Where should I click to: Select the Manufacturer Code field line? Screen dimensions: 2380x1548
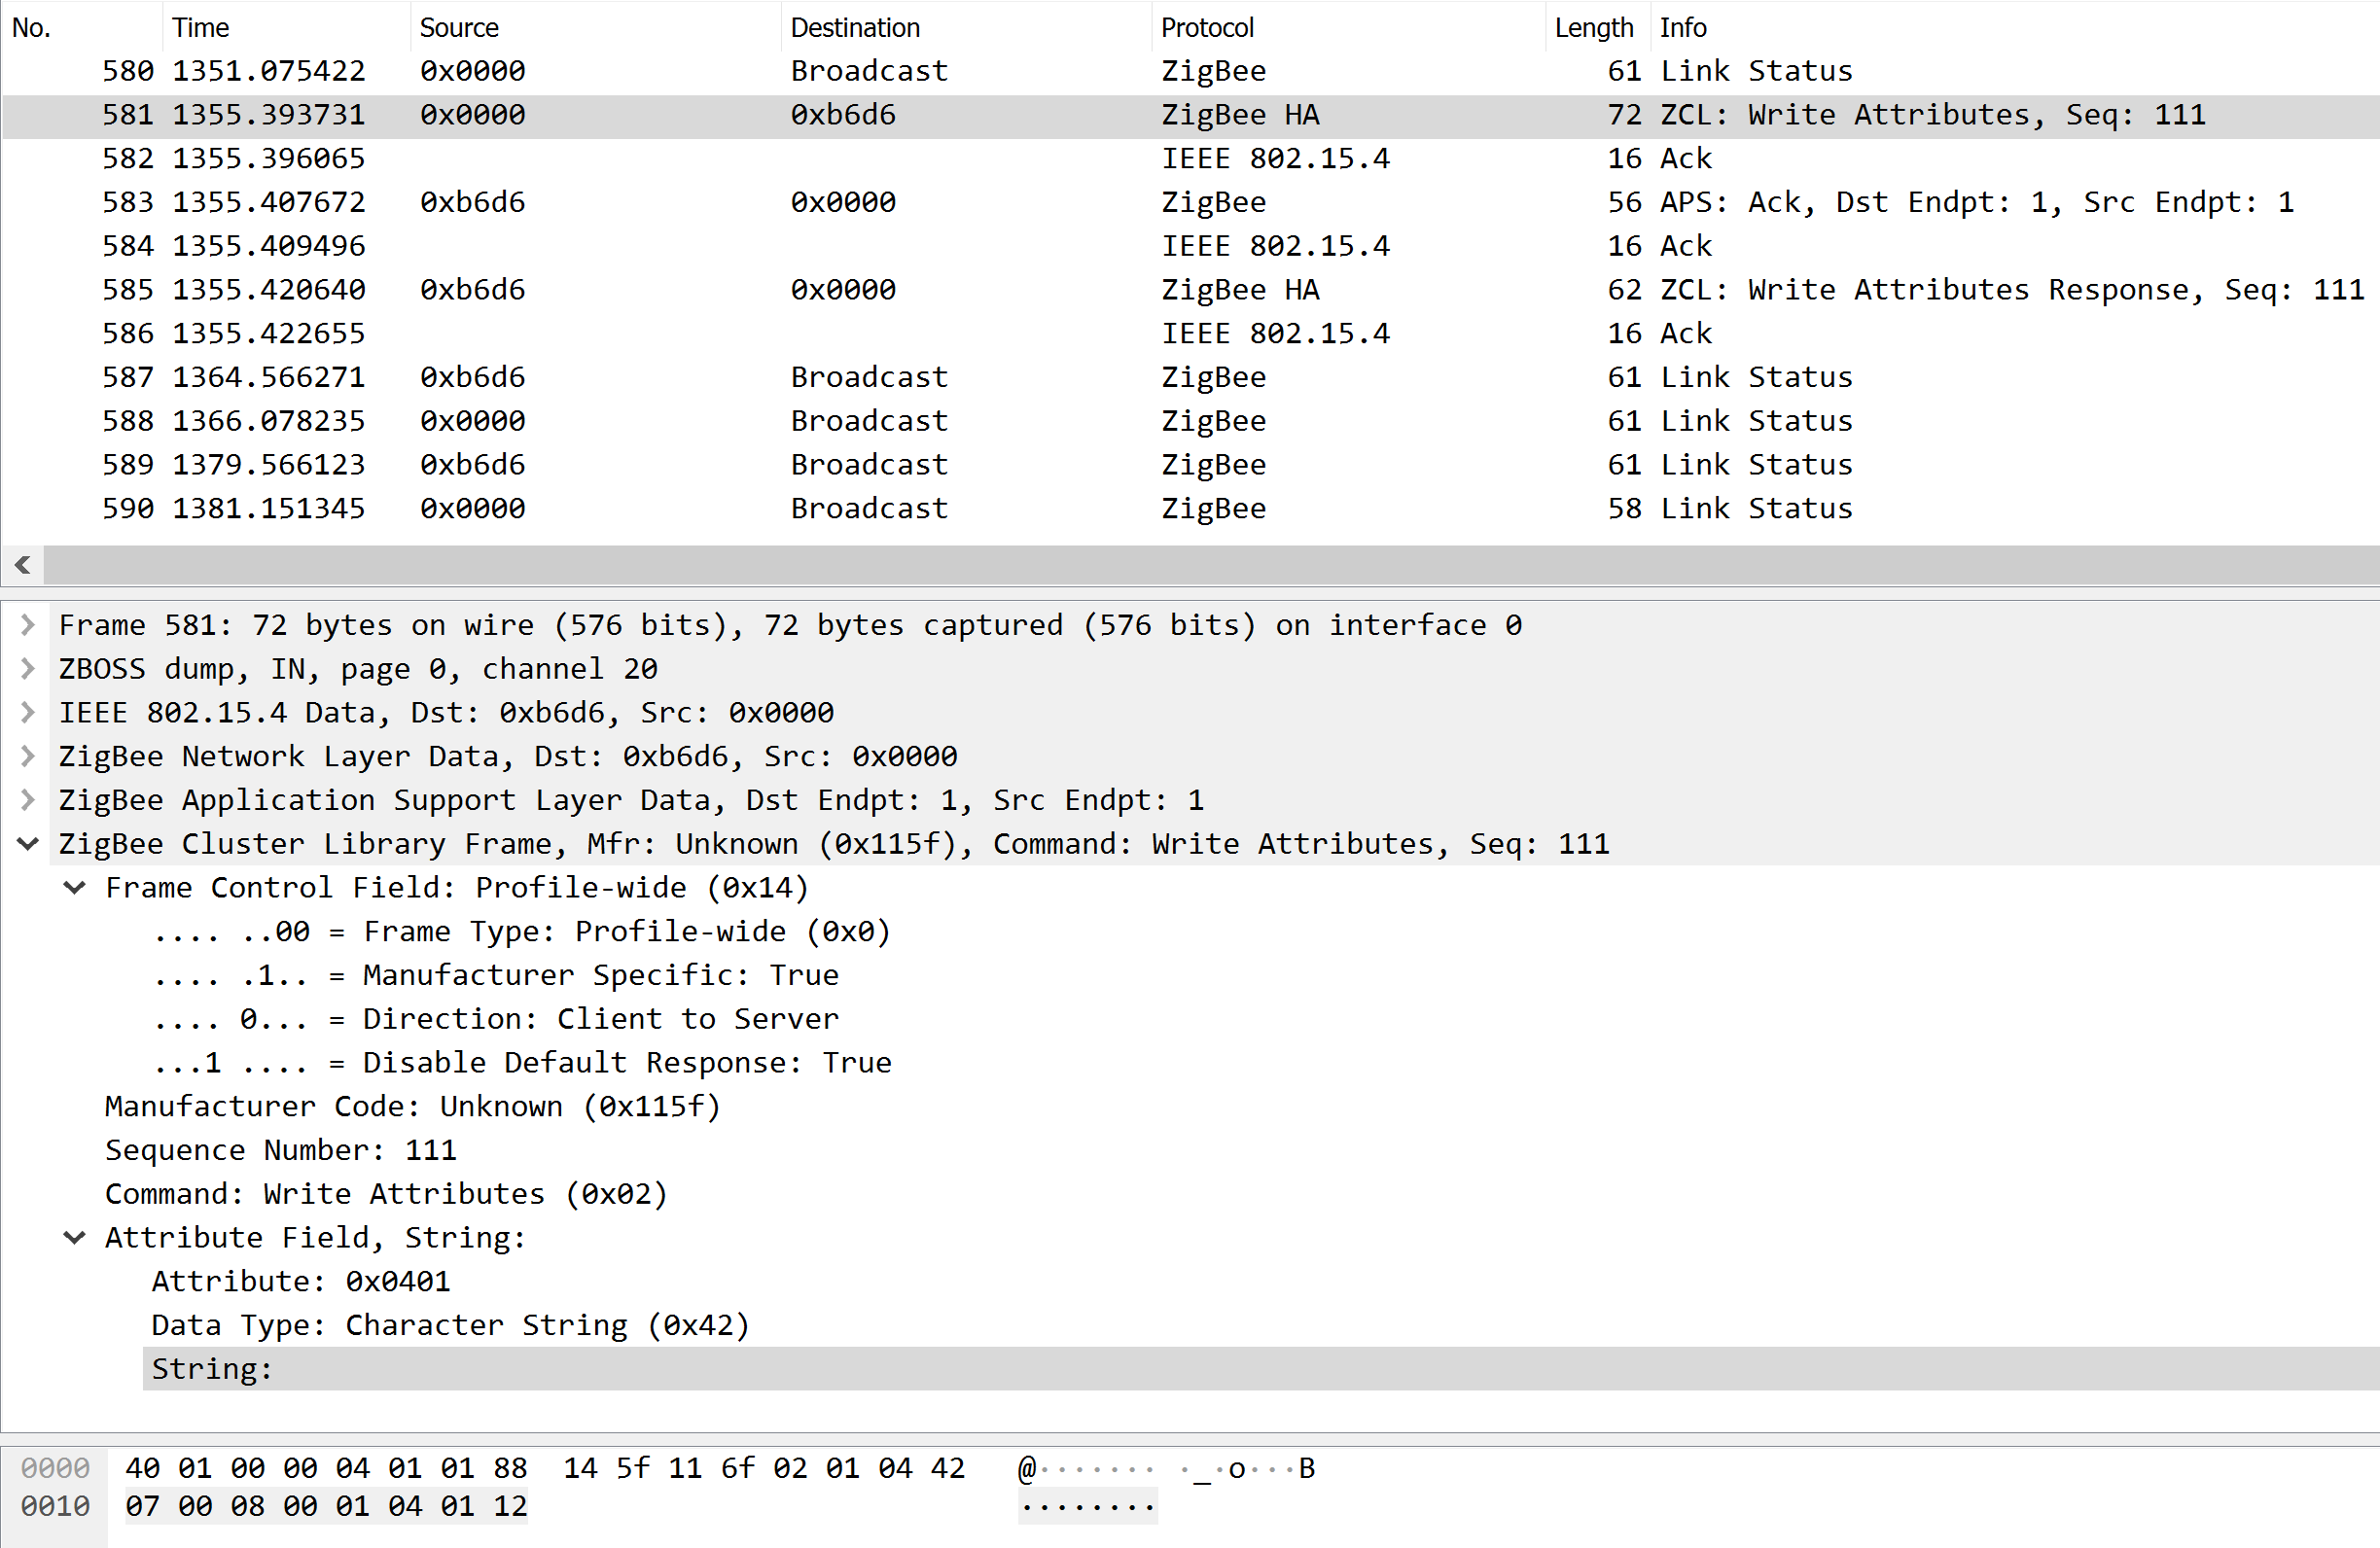412,1107
